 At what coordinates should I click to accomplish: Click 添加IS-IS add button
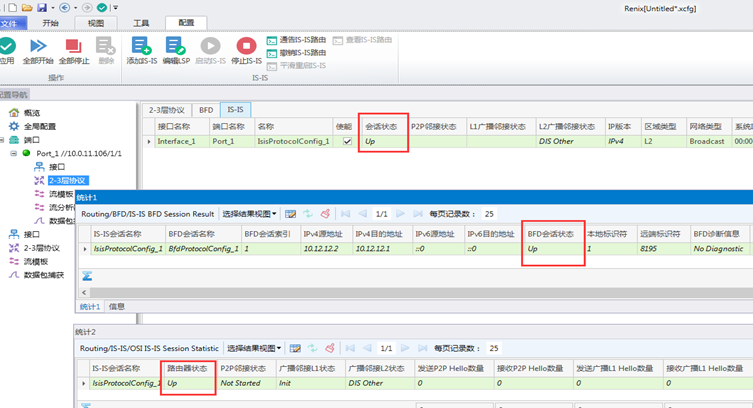point(142,50)
